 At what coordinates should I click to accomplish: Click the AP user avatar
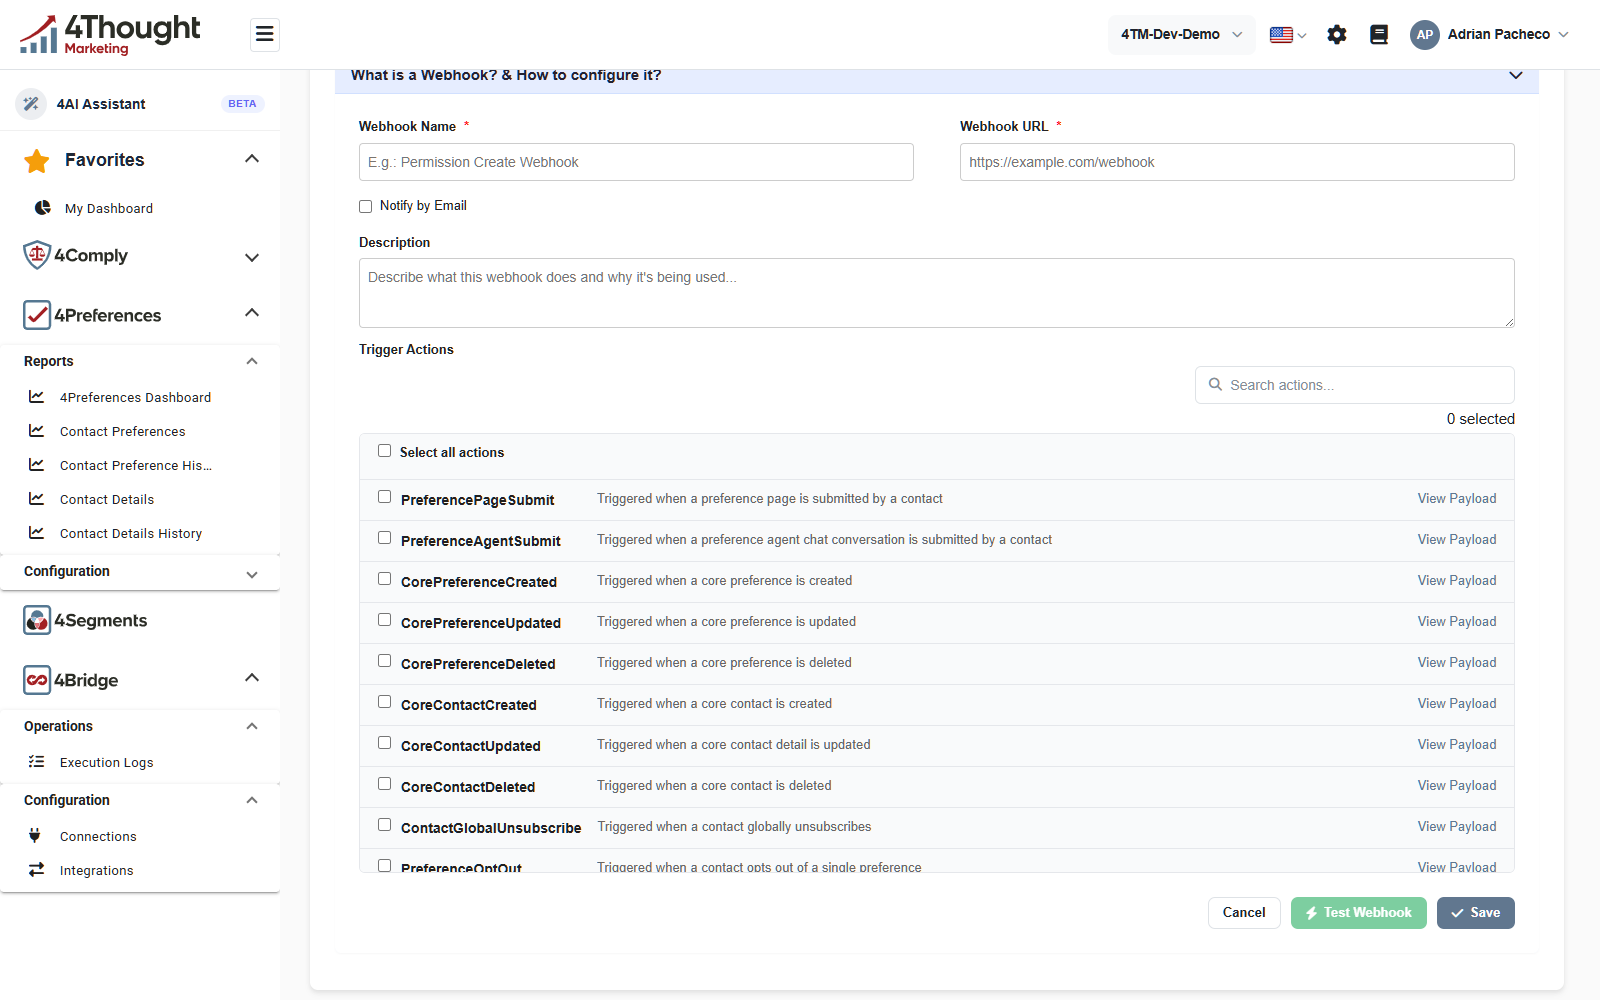tap(1425, 35)
